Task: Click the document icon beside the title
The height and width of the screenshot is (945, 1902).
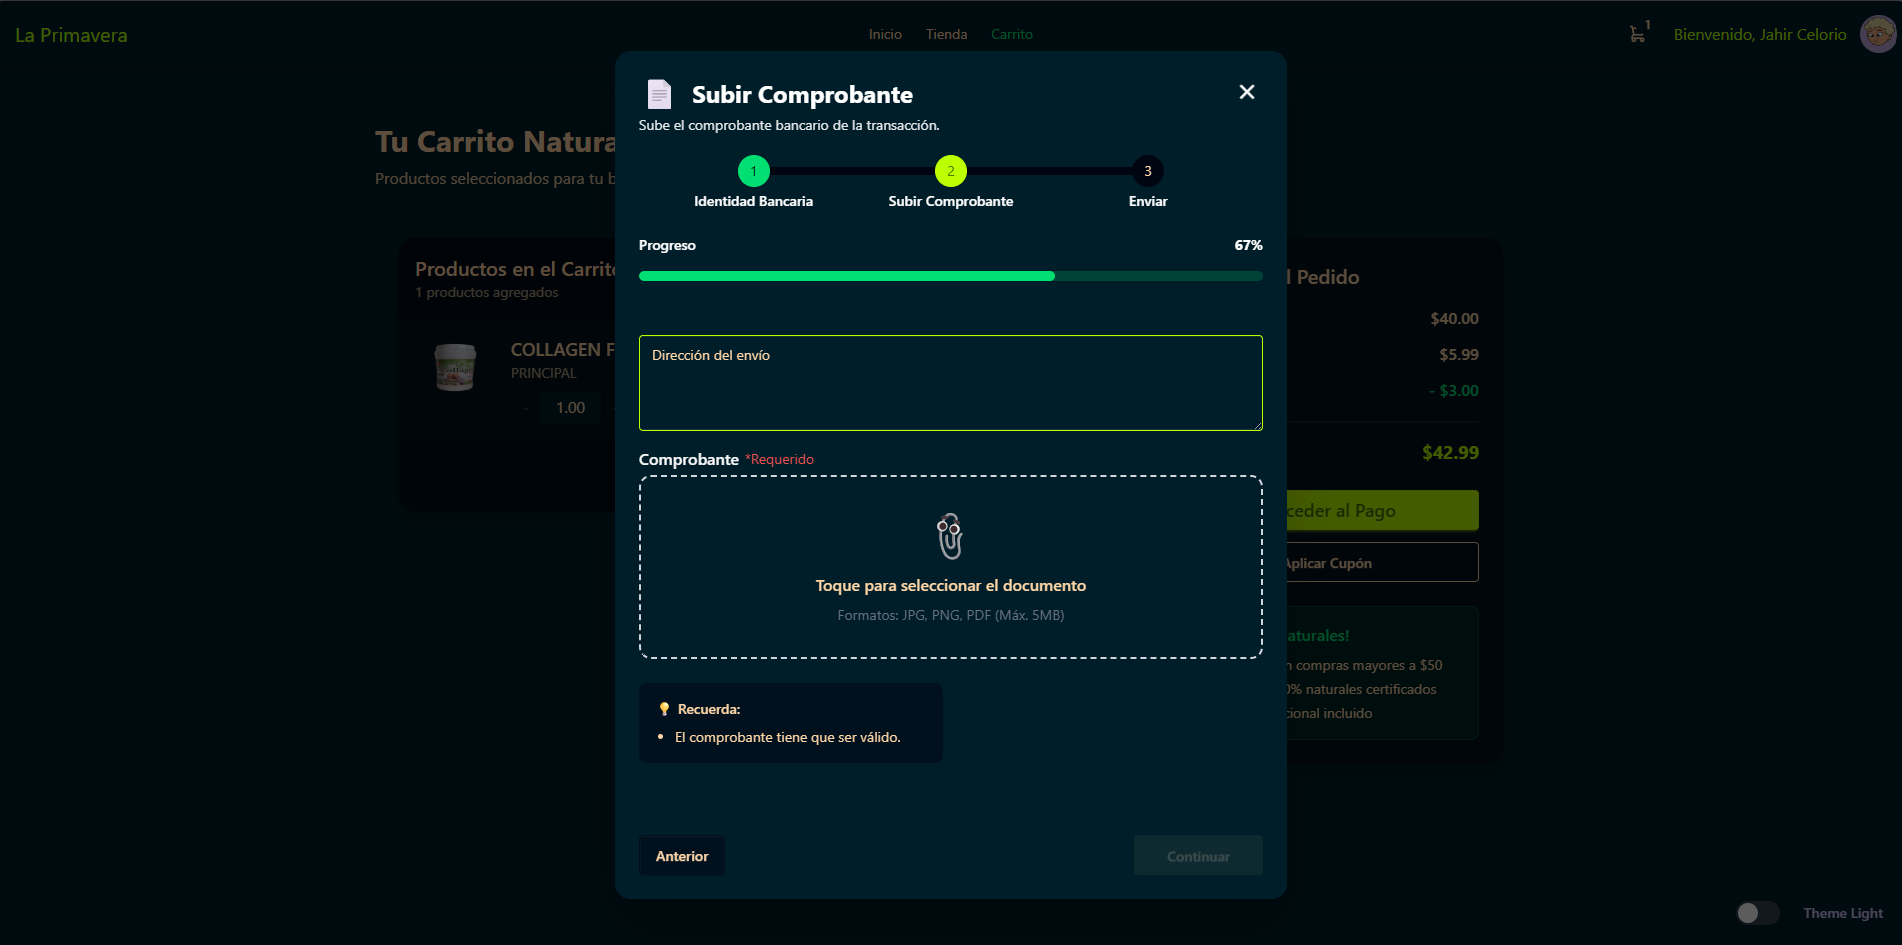Action: click(659, 94)
